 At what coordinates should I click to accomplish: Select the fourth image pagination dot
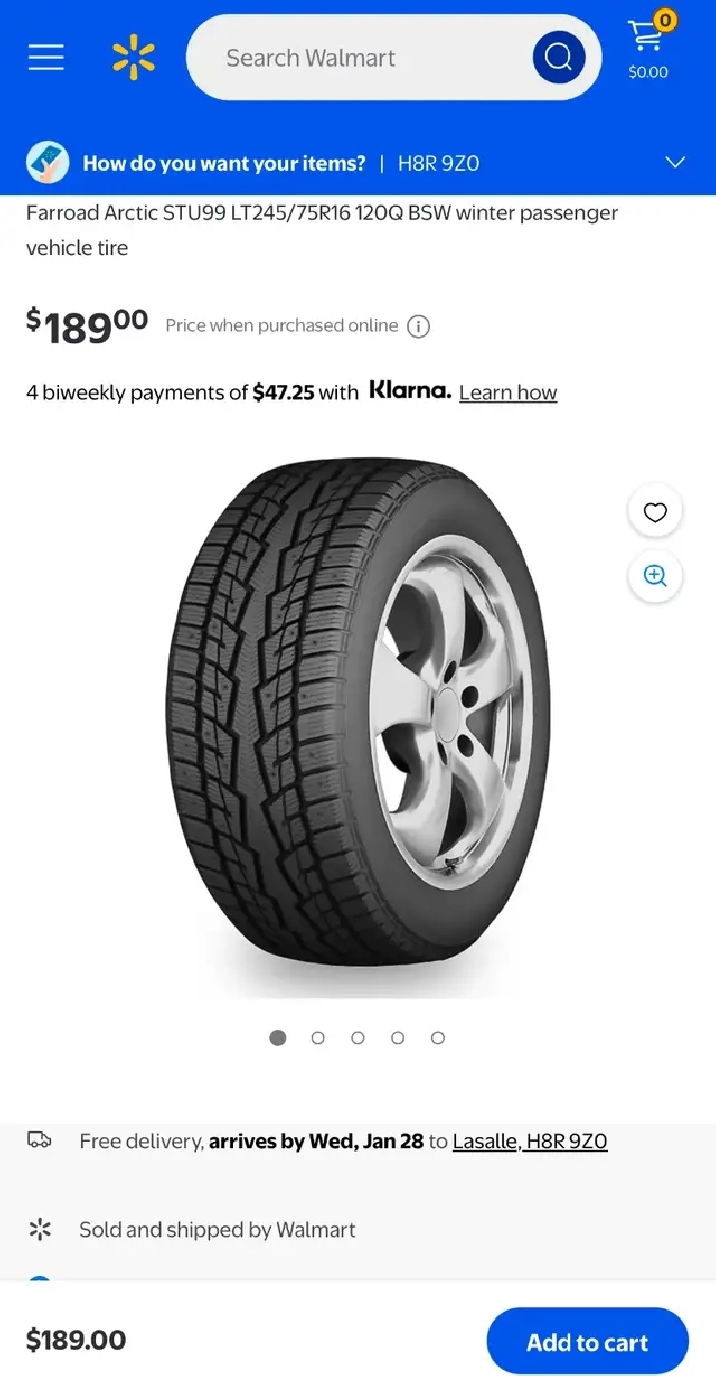[398, 1038]
